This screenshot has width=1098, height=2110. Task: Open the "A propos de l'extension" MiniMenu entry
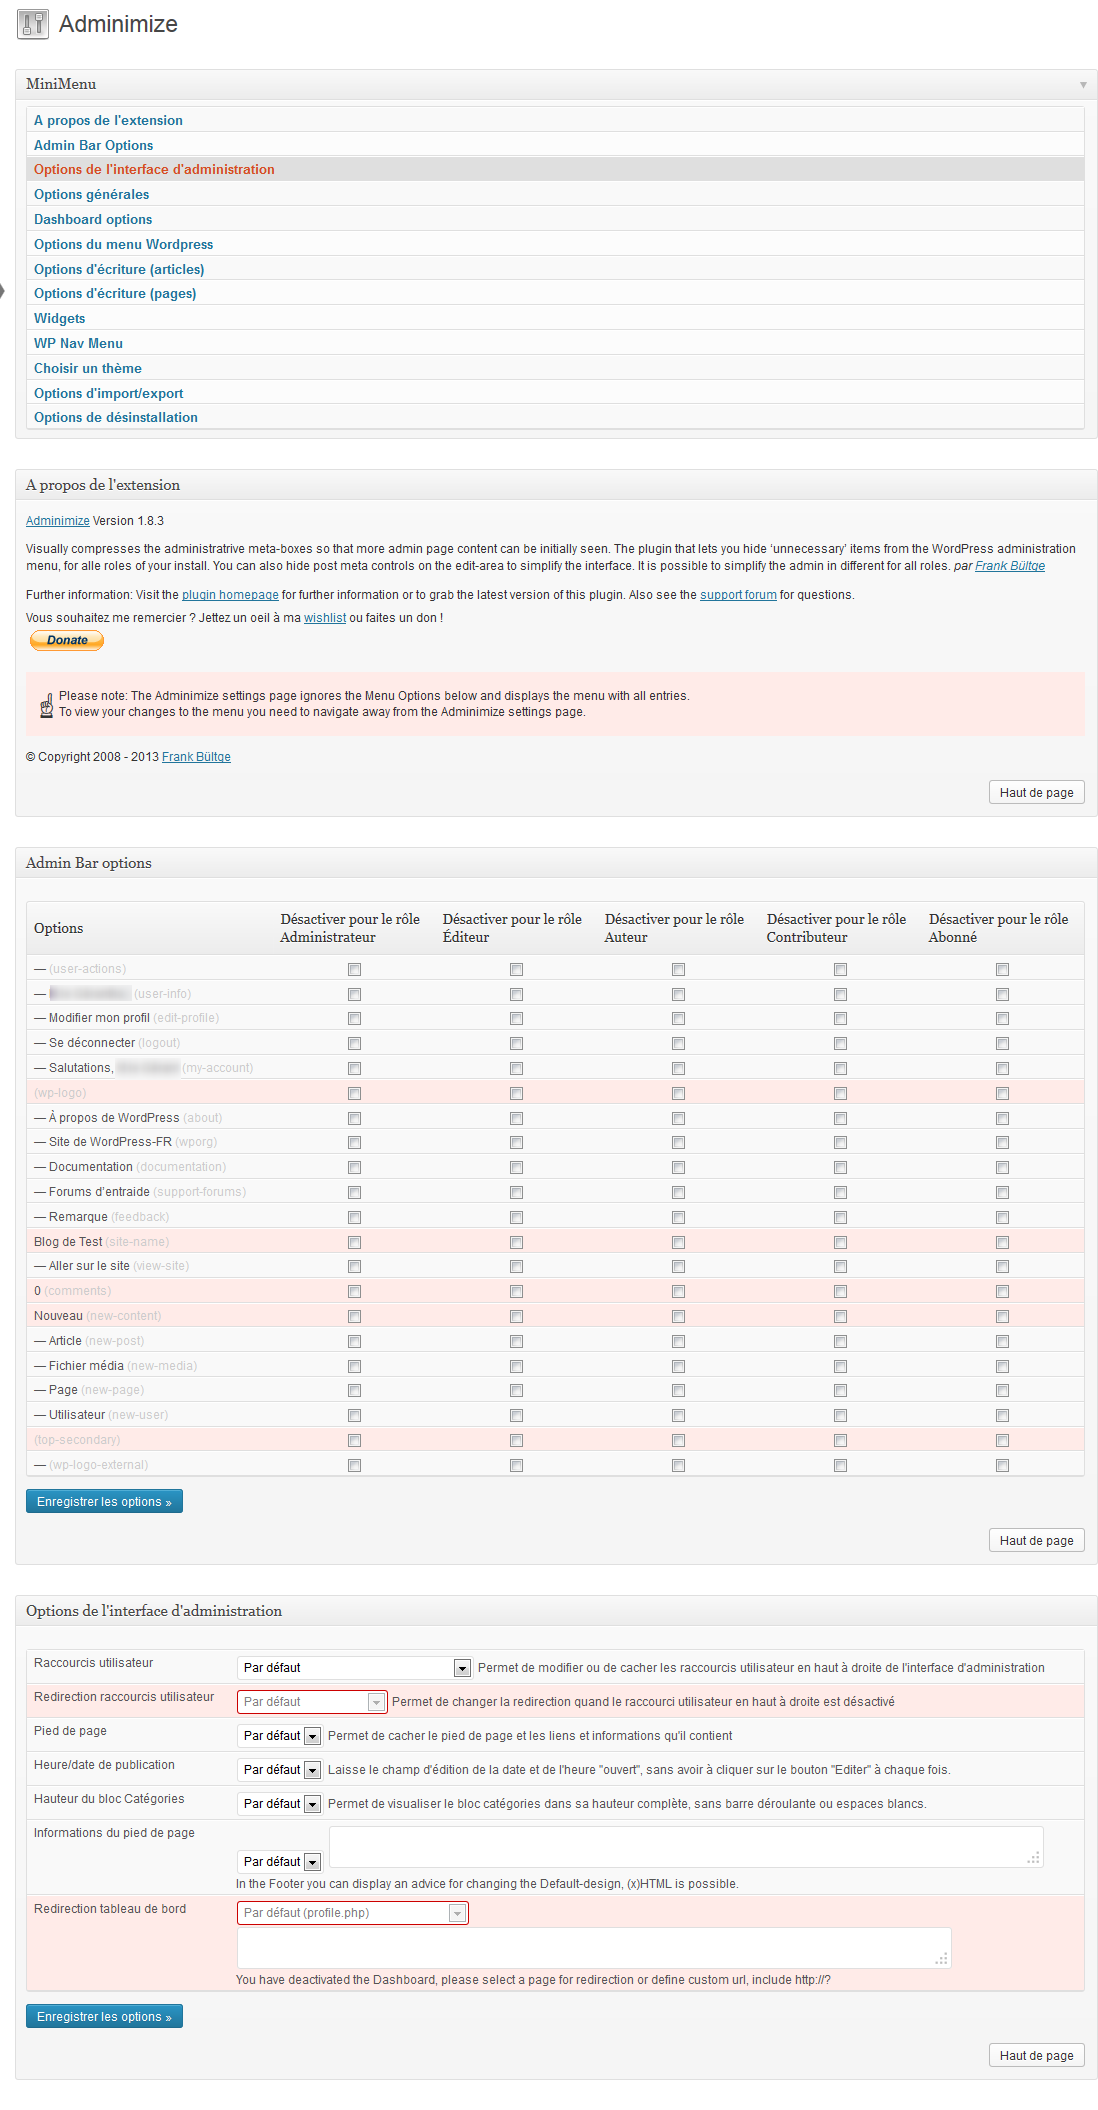coord(108,120)
